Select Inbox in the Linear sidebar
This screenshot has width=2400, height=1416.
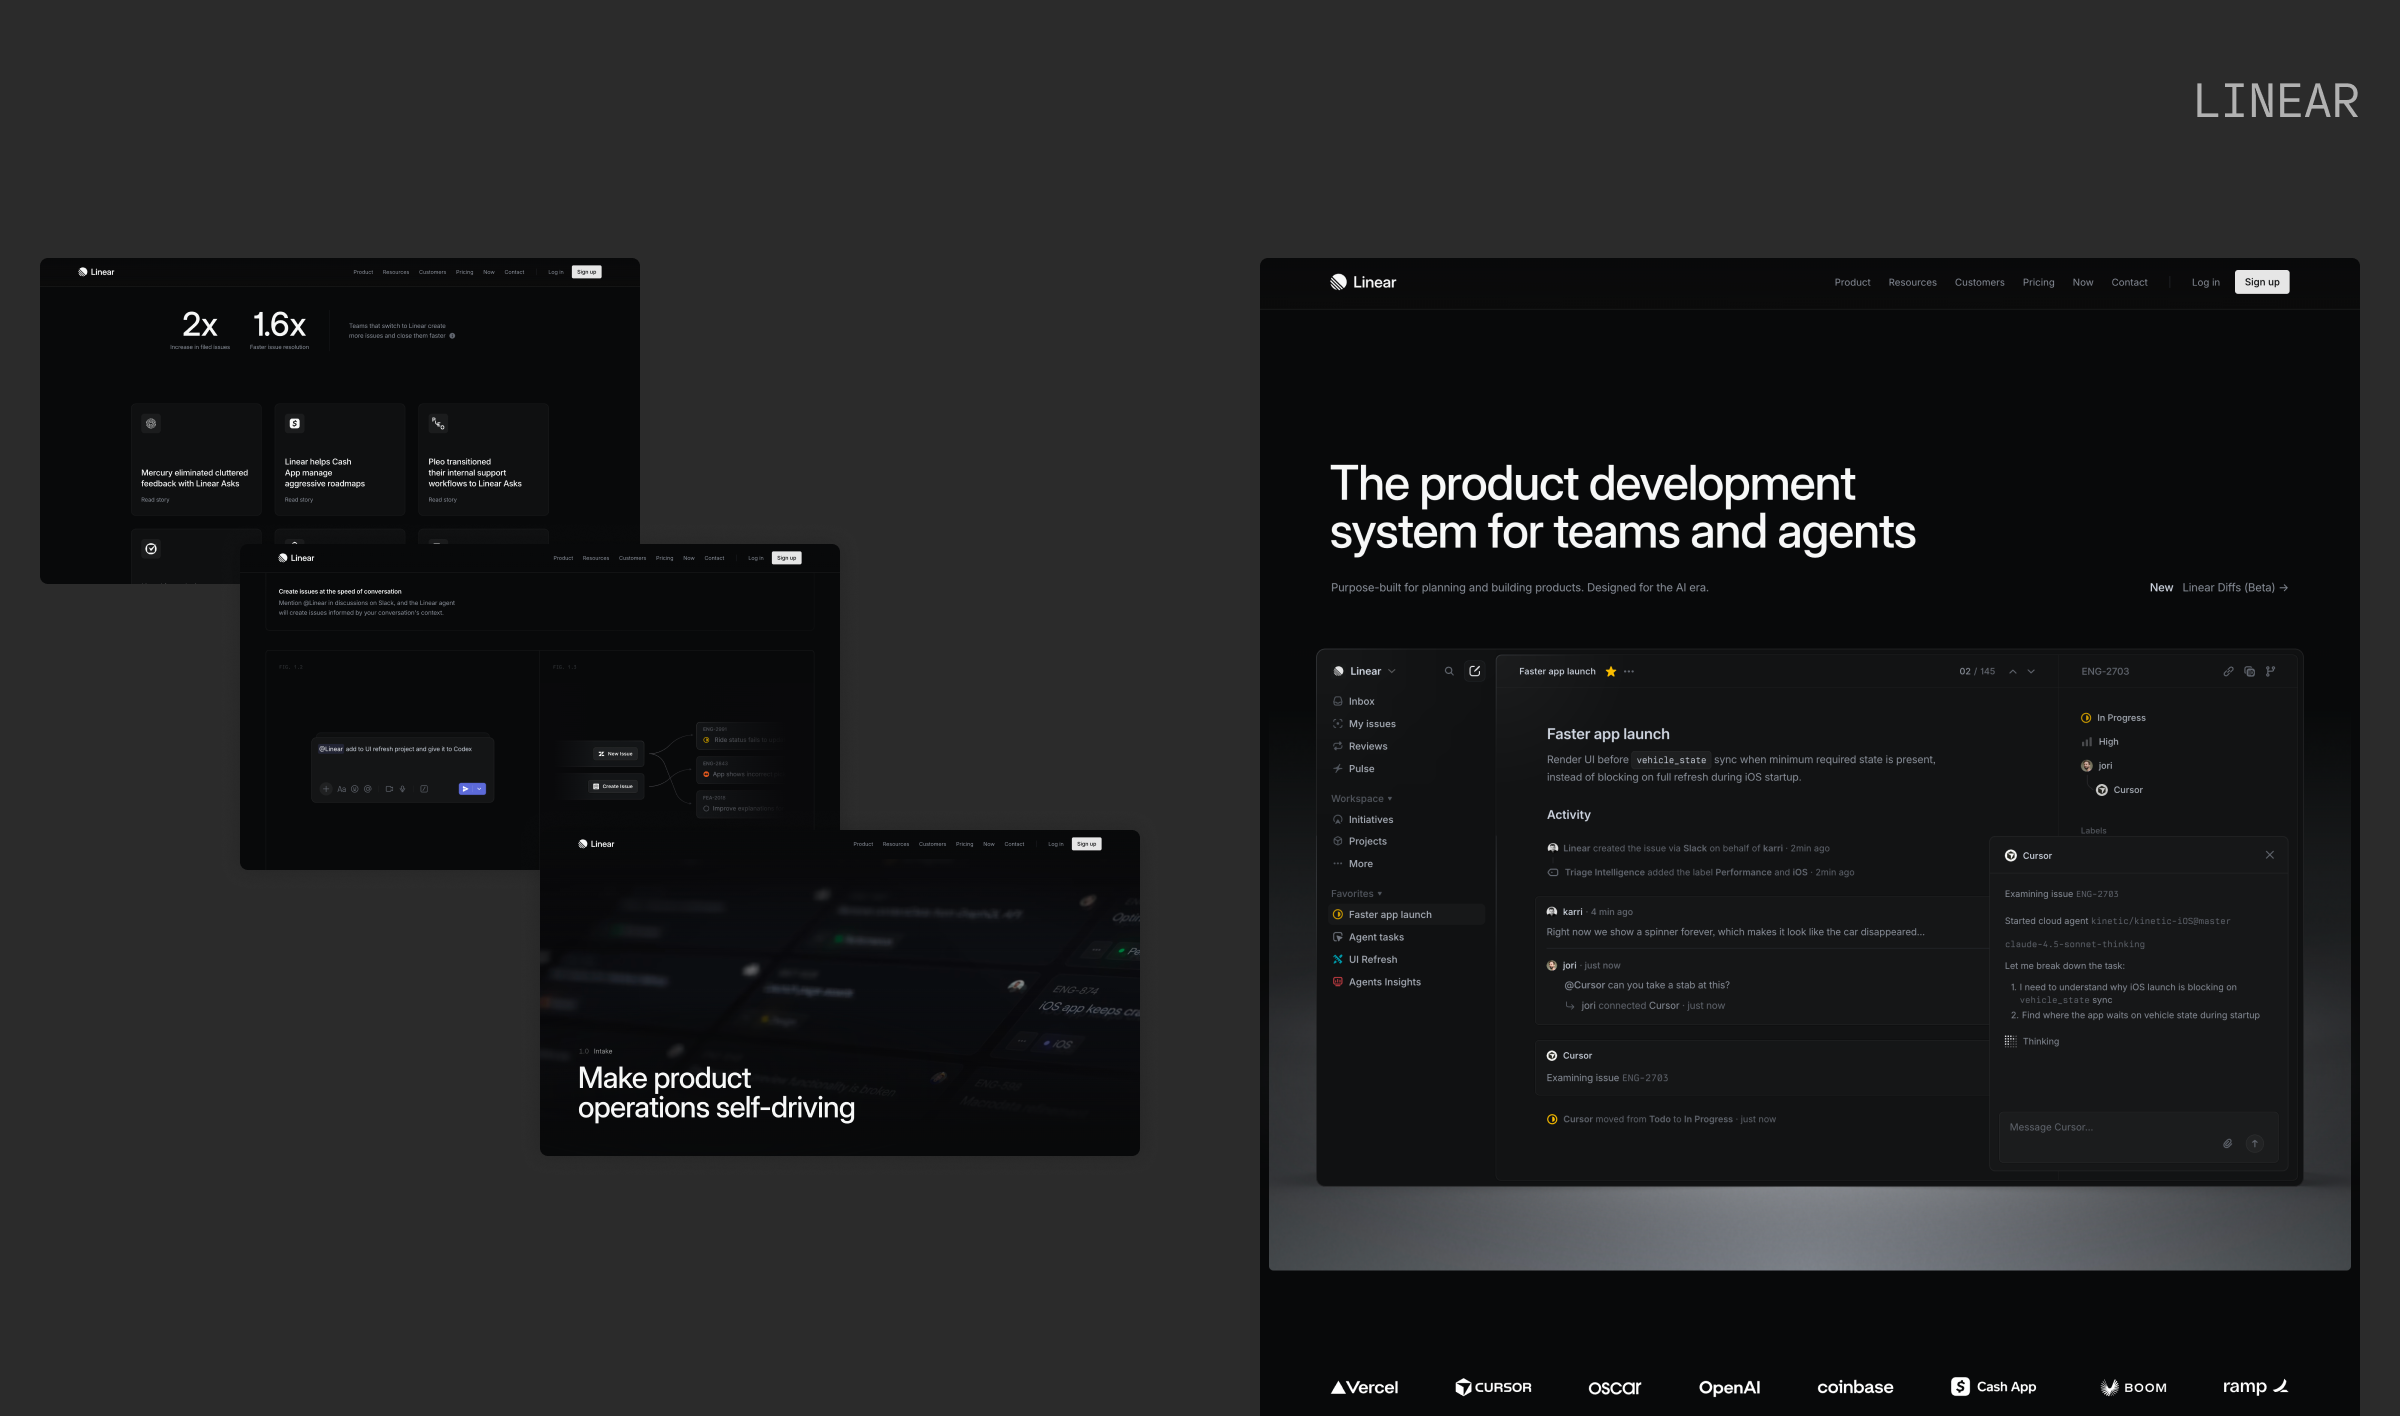pyautogui.click(x=1361, y=701)
